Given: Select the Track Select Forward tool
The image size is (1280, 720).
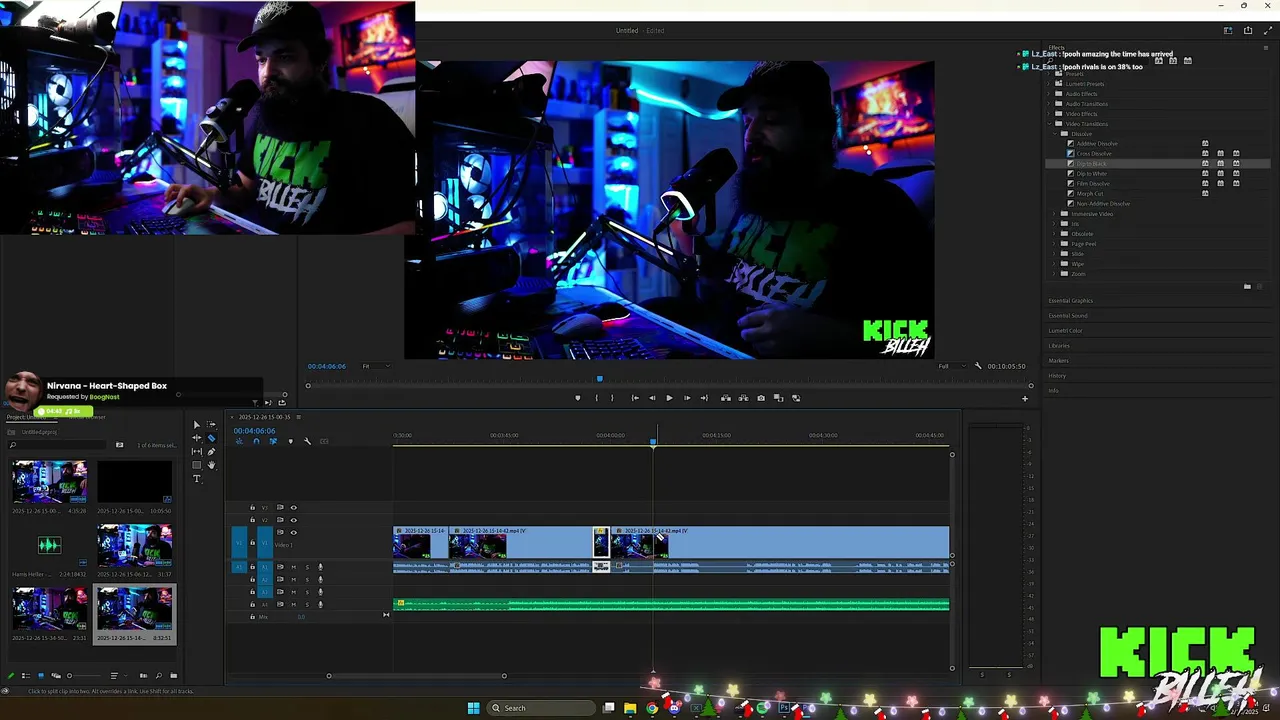Looking at the screenshot, I should (x=211, y=425).
